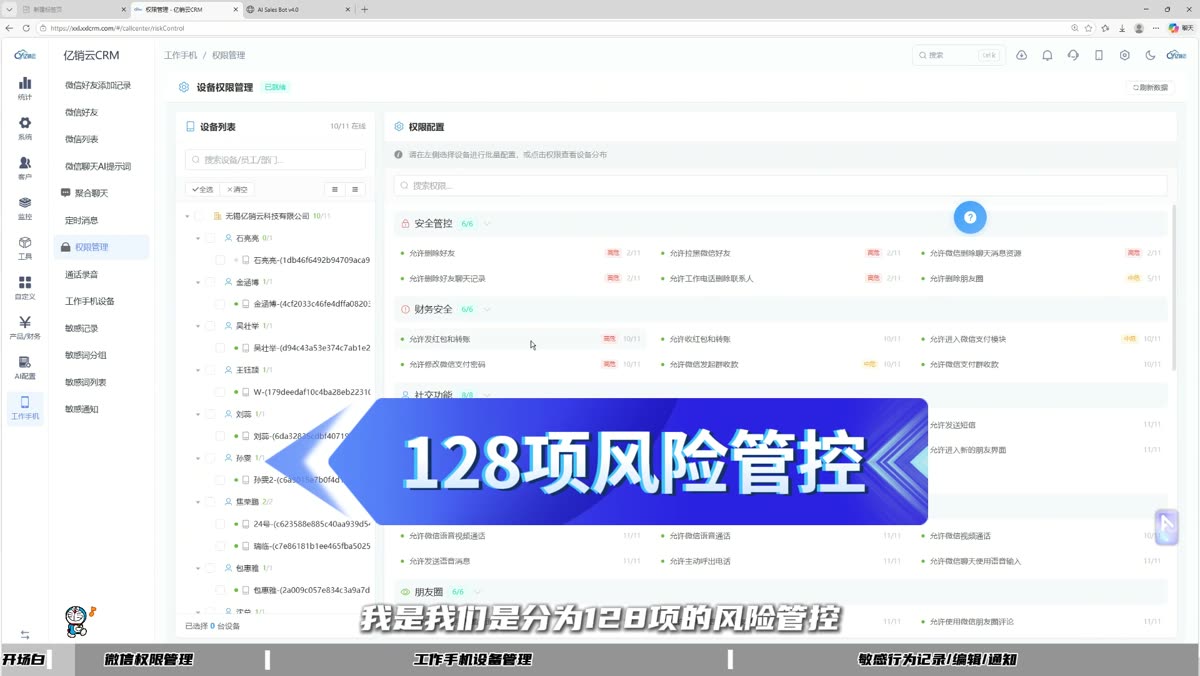This screenshot has height=676, width=1200.
Task: Click the collapse sidebar arrows icon
Action: pyautogui.click(x=25, y=635)
